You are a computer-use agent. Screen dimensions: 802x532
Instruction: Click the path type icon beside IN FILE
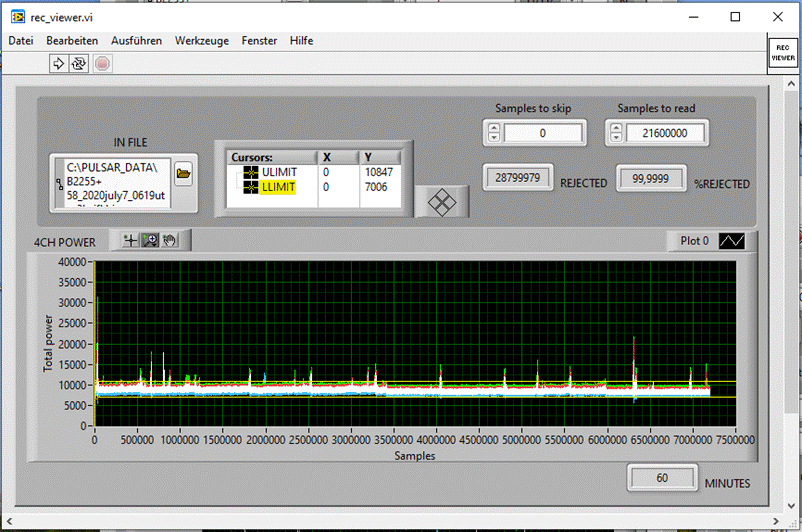(59, 183)
